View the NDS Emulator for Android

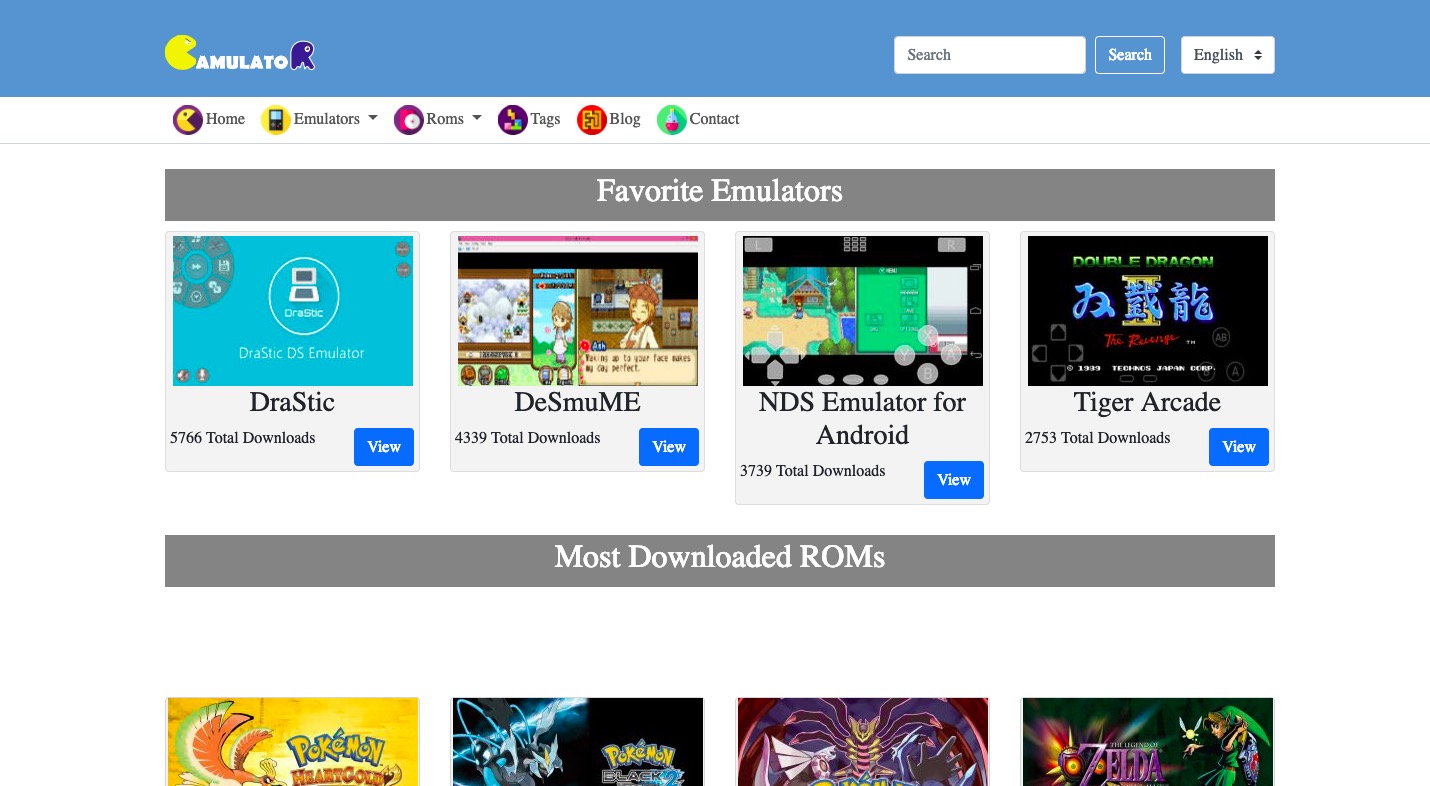(x=954, y=480)
